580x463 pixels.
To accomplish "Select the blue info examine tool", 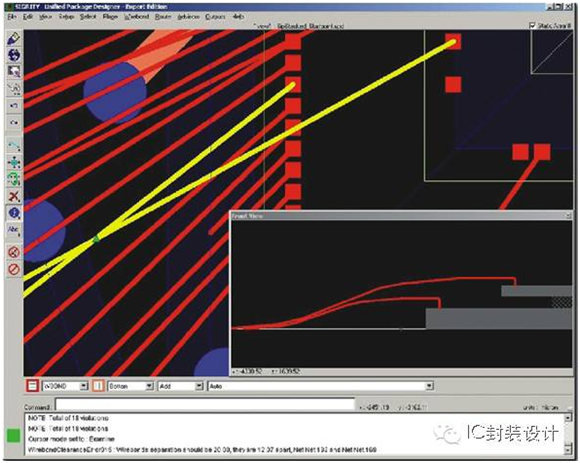I will 14,213.
